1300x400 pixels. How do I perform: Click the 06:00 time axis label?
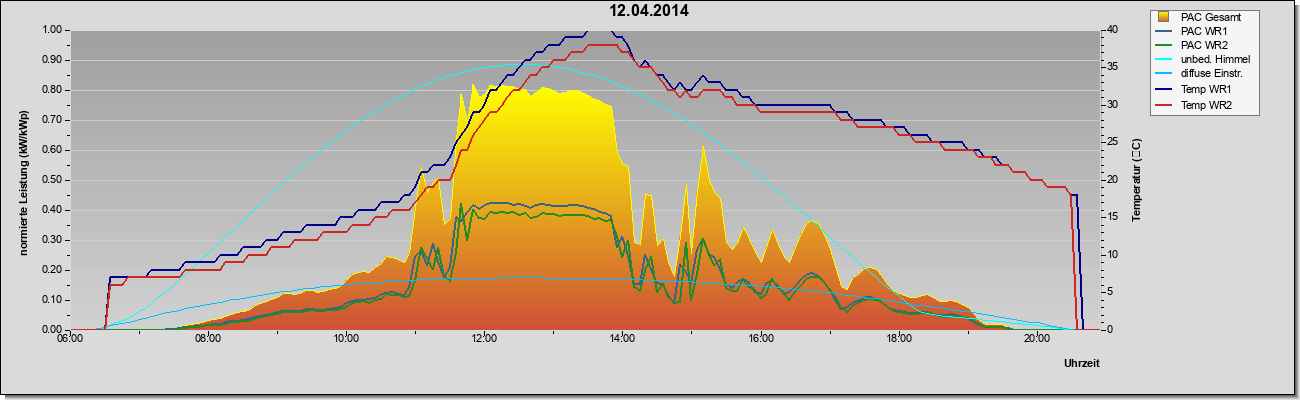(70, 338)
